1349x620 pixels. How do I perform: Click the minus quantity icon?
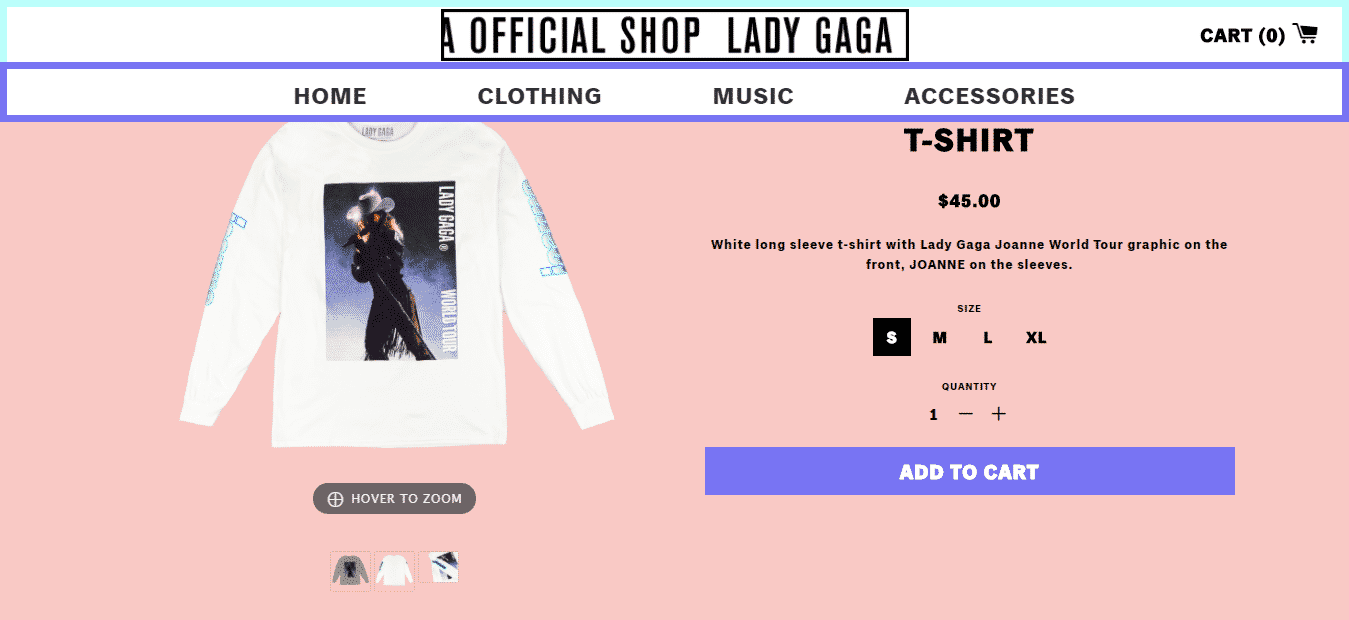click(x=965, y=414)
